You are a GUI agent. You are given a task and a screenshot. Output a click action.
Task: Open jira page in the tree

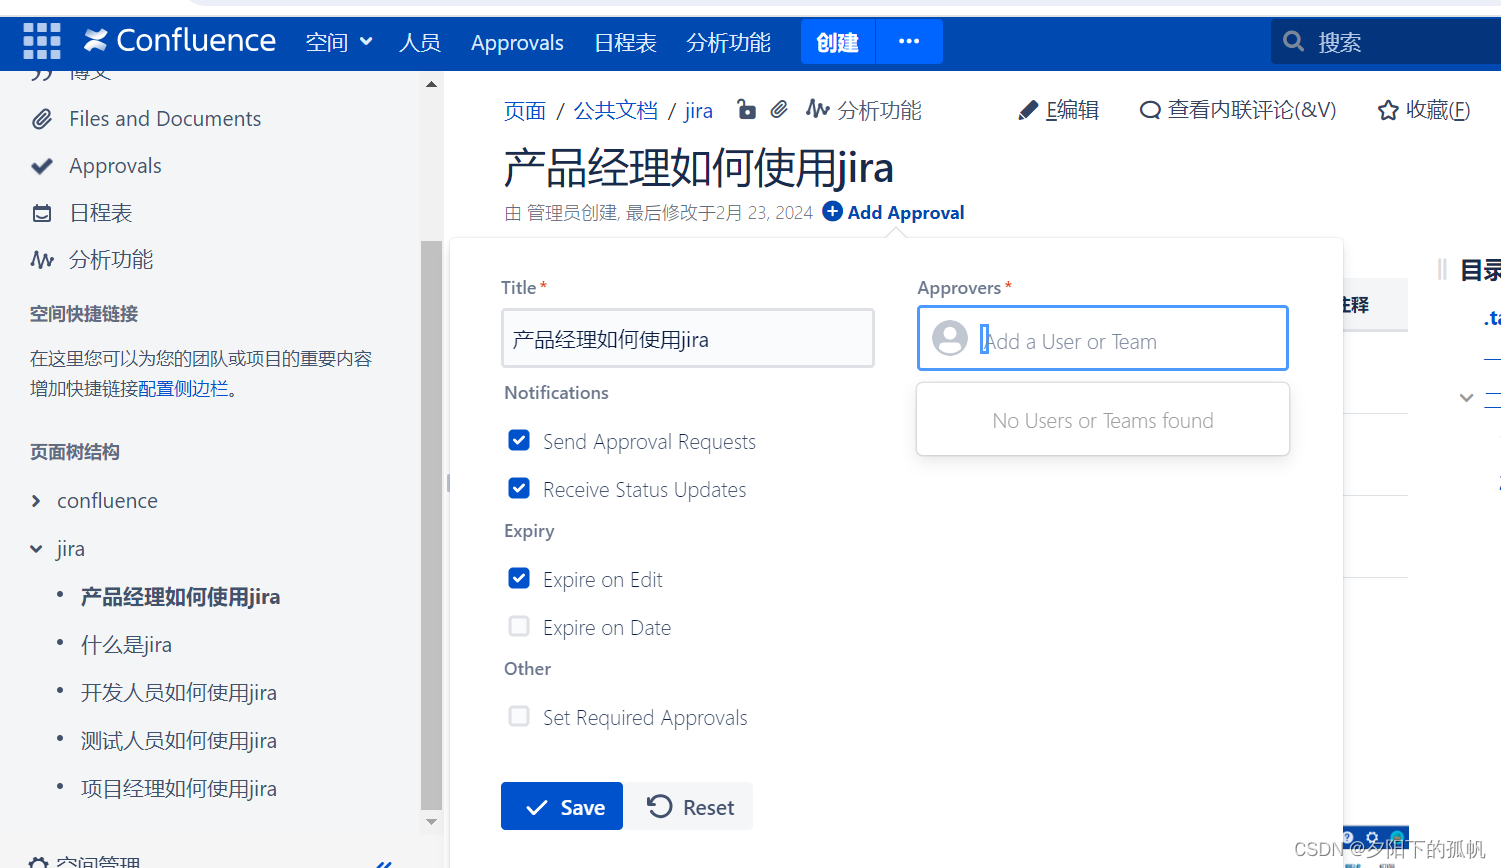pyautogui.click(x=70, y=549)
